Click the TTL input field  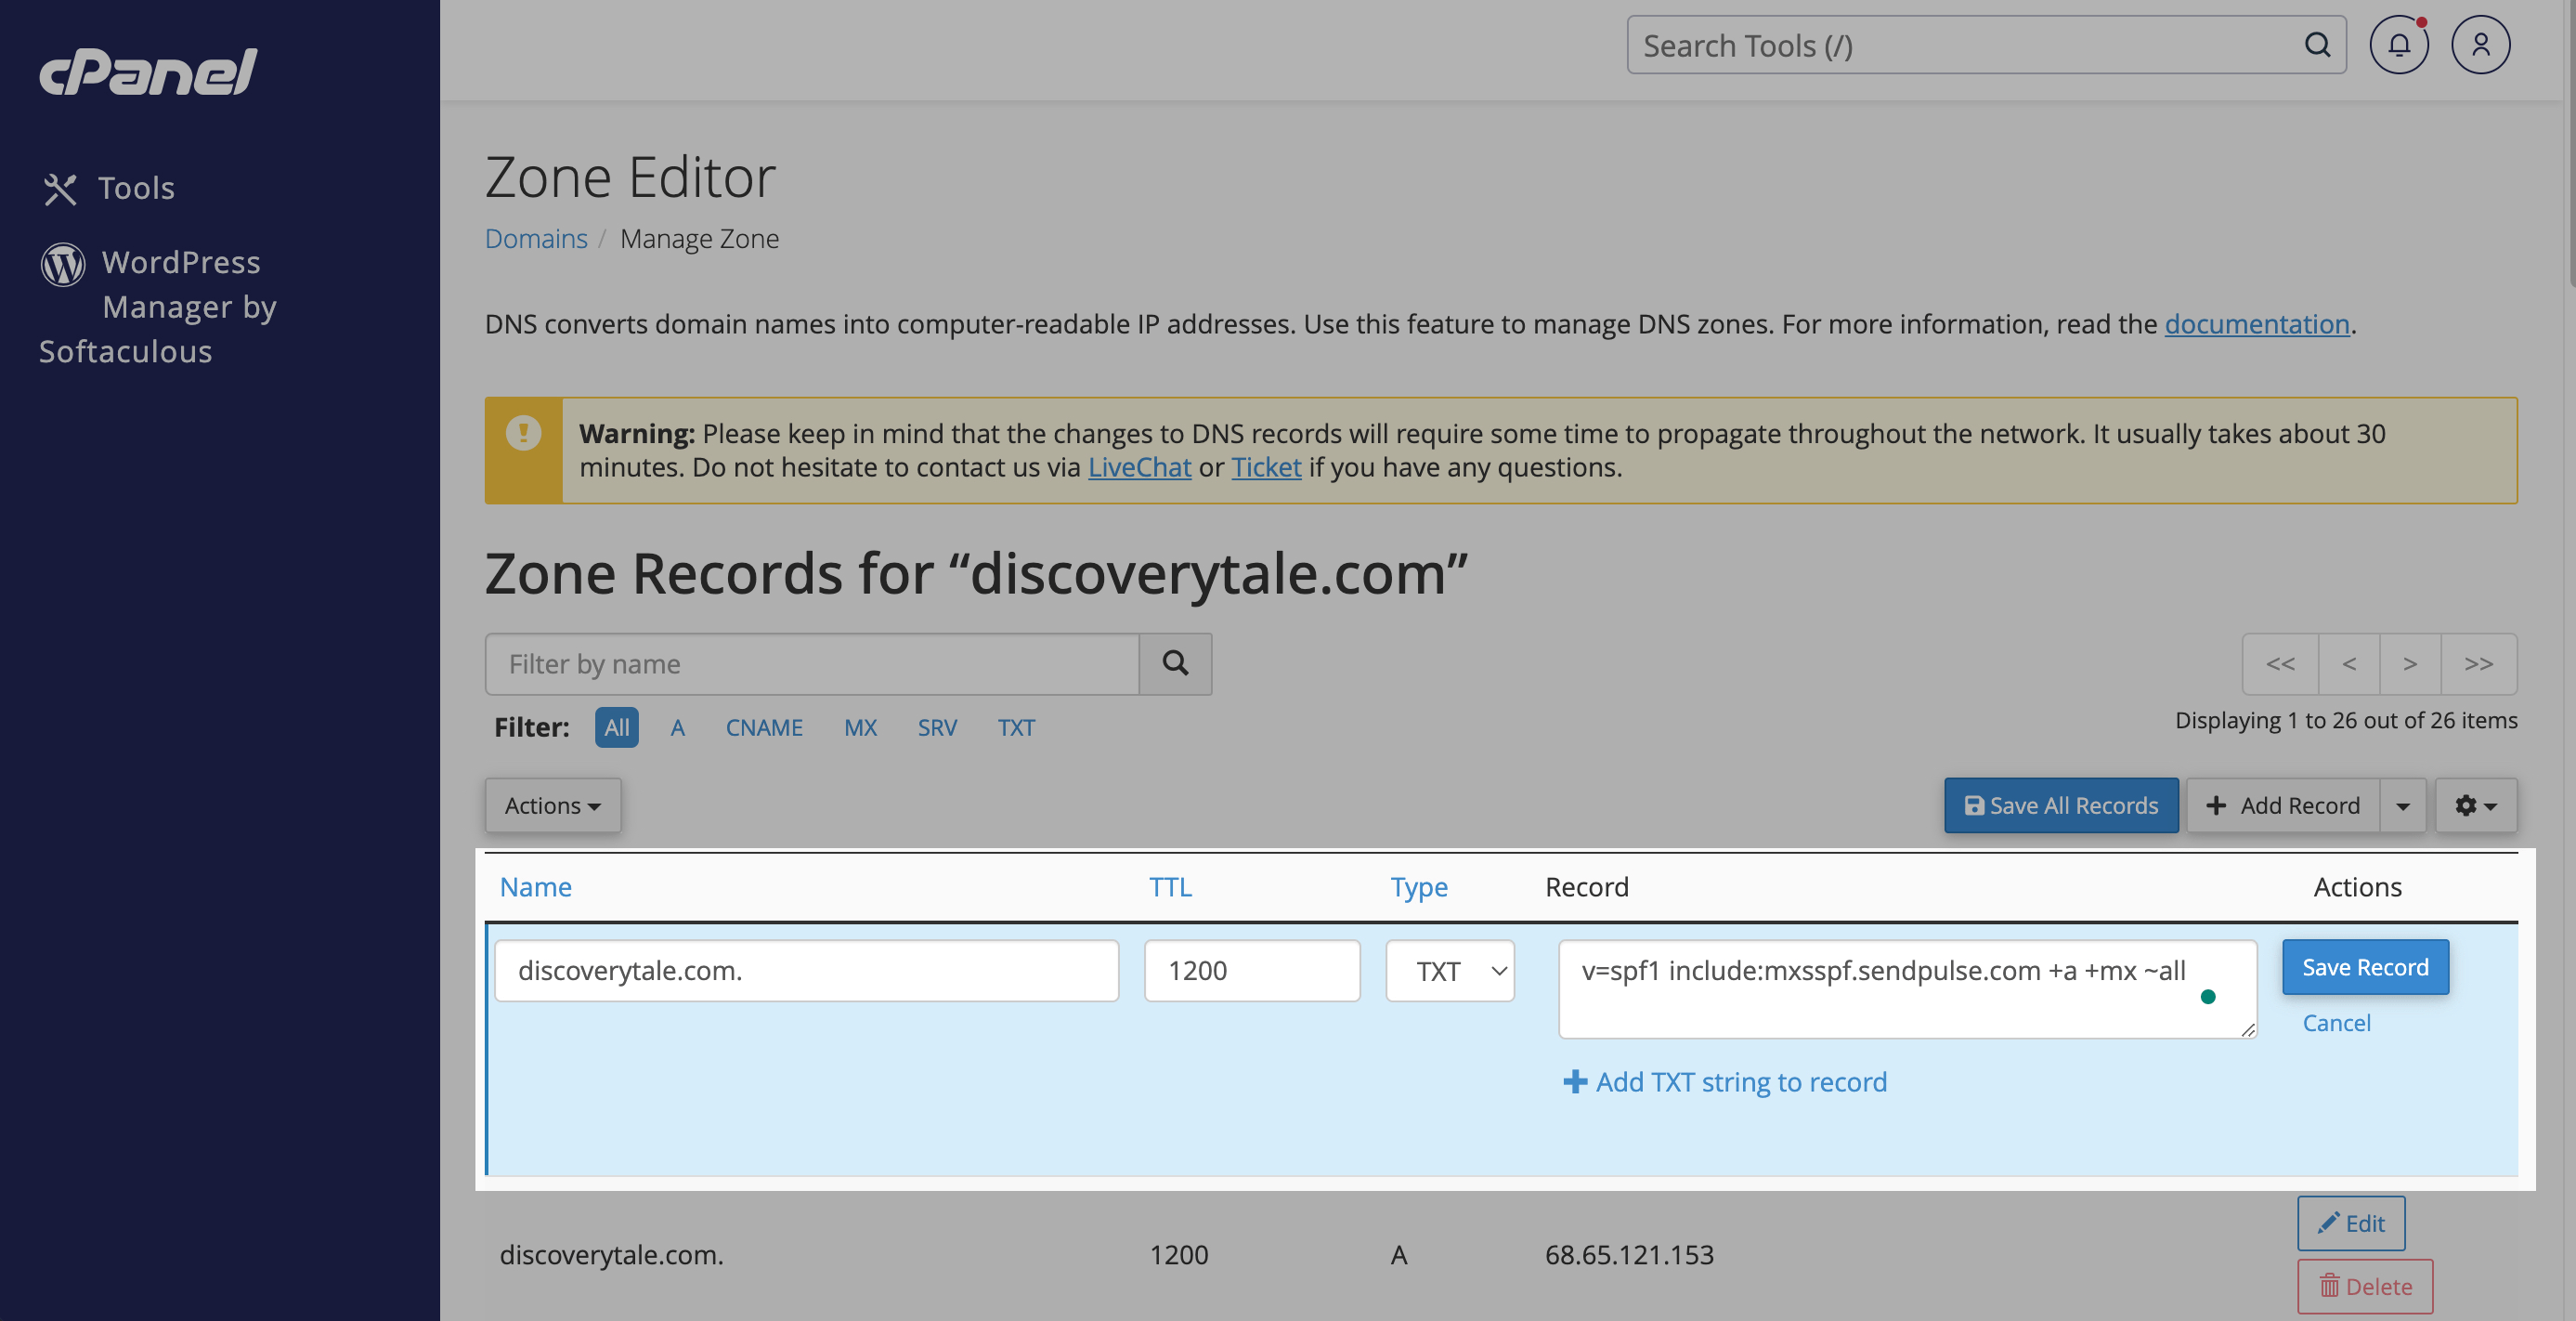pyautogui.click(x=1251, y=970)
